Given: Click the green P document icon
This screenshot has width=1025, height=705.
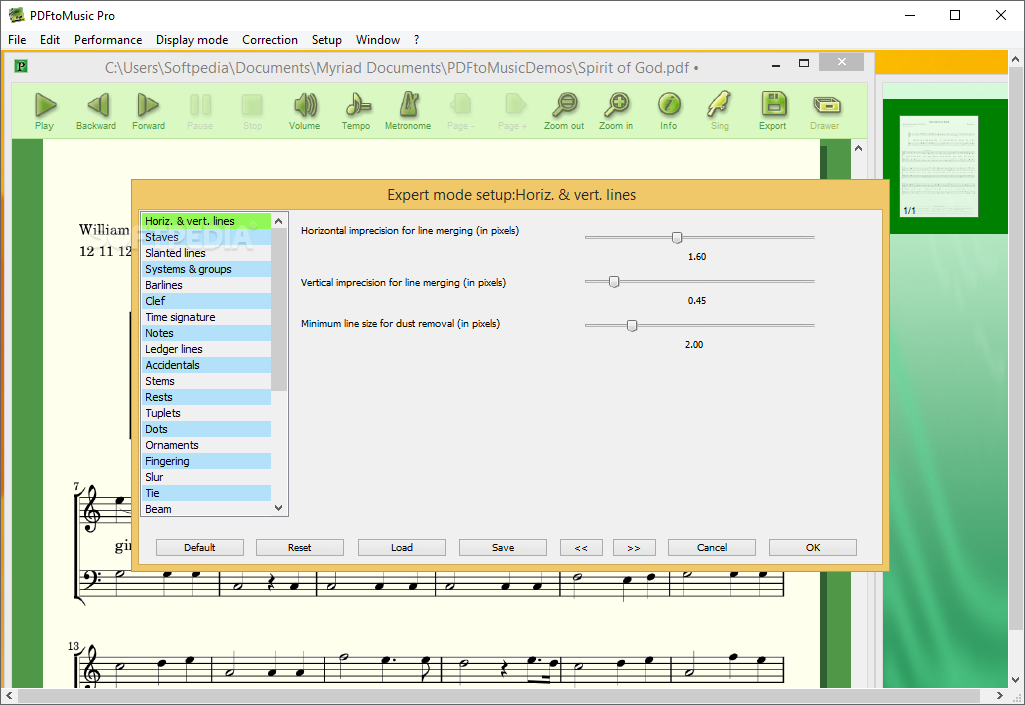Looking at the screenshot, I should pyautogui.click(x=22, y=65).
